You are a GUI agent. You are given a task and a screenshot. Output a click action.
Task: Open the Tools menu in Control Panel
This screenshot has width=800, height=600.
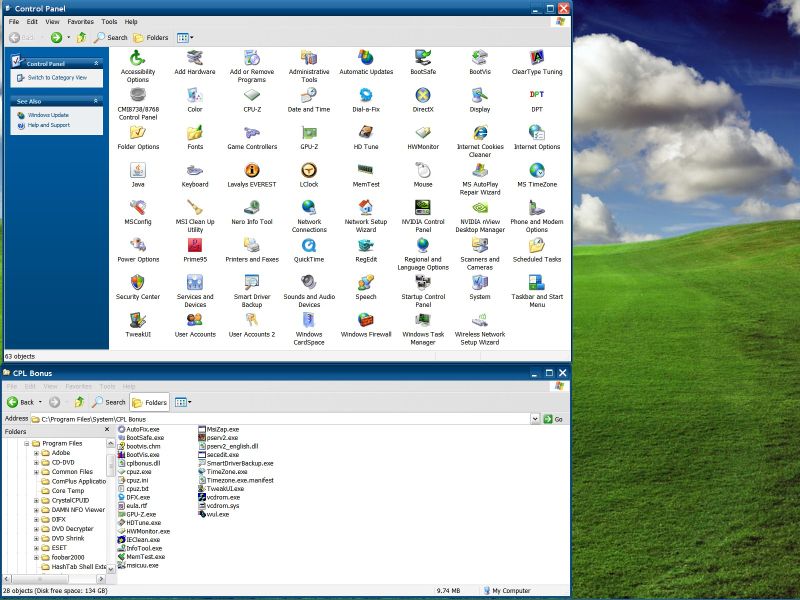pos(109,21)
